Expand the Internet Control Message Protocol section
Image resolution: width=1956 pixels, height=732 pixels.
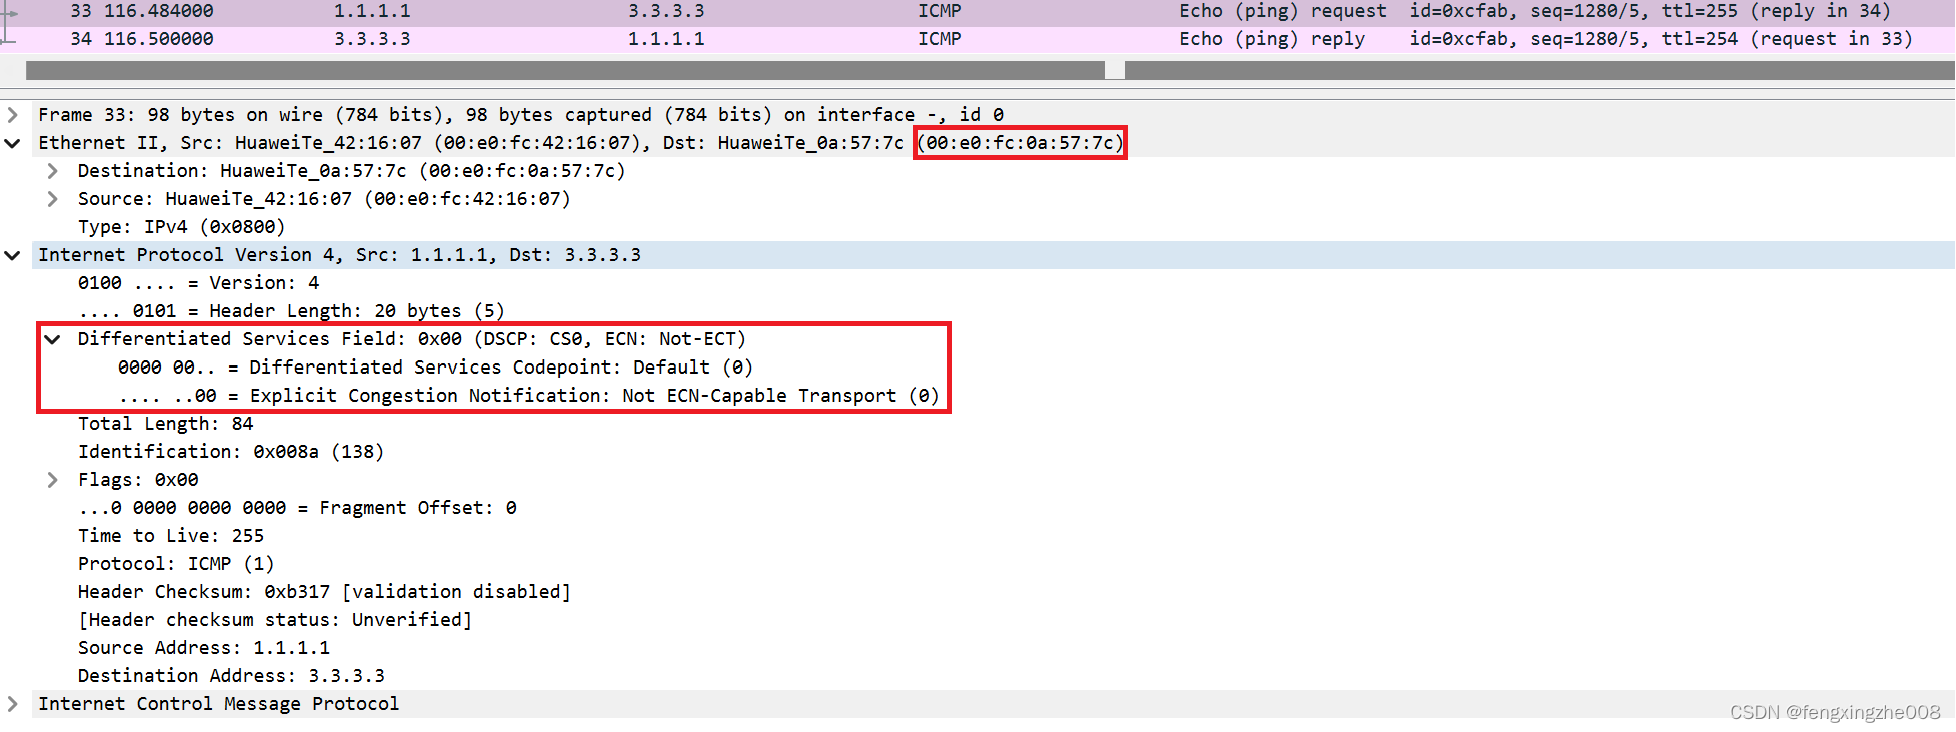[x=12, y=704]
